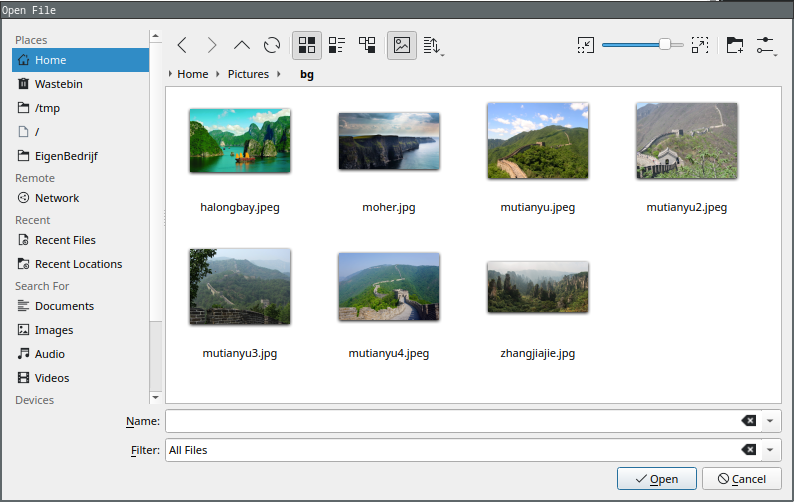Open the options settings sliders icon
Image resolution: width=794 pixels, height=502 pixels.
coord(766,45)
